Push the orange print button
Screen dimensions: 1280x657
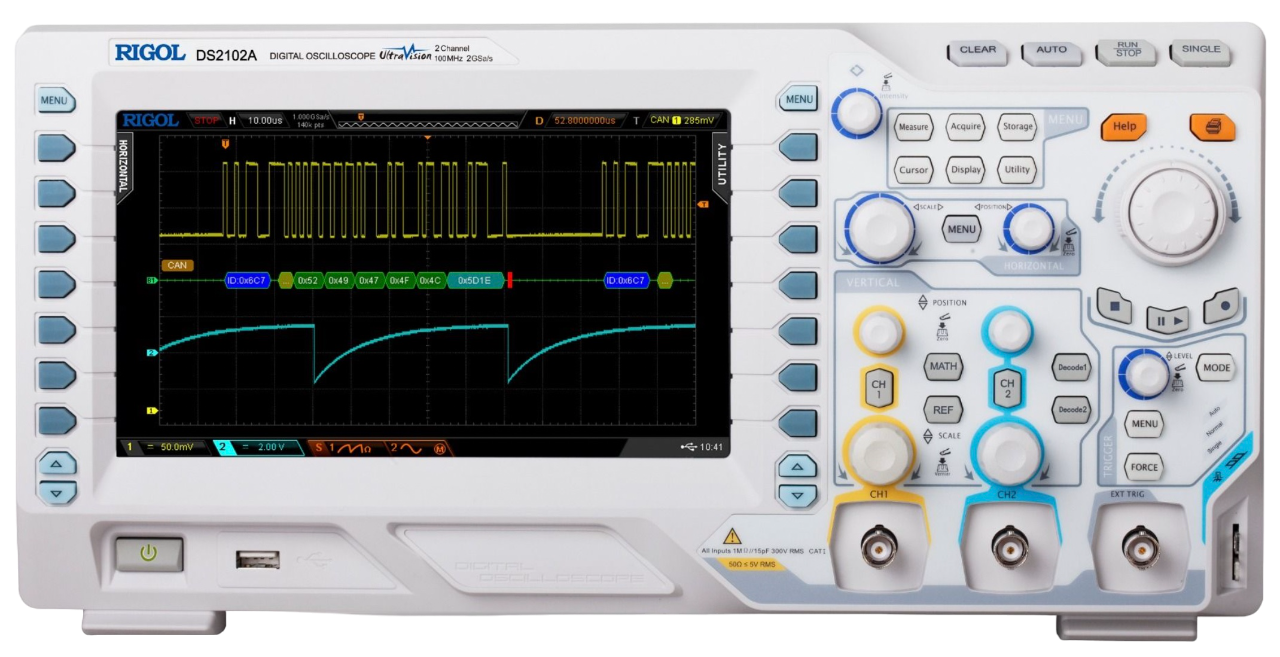click(1212, 127)
